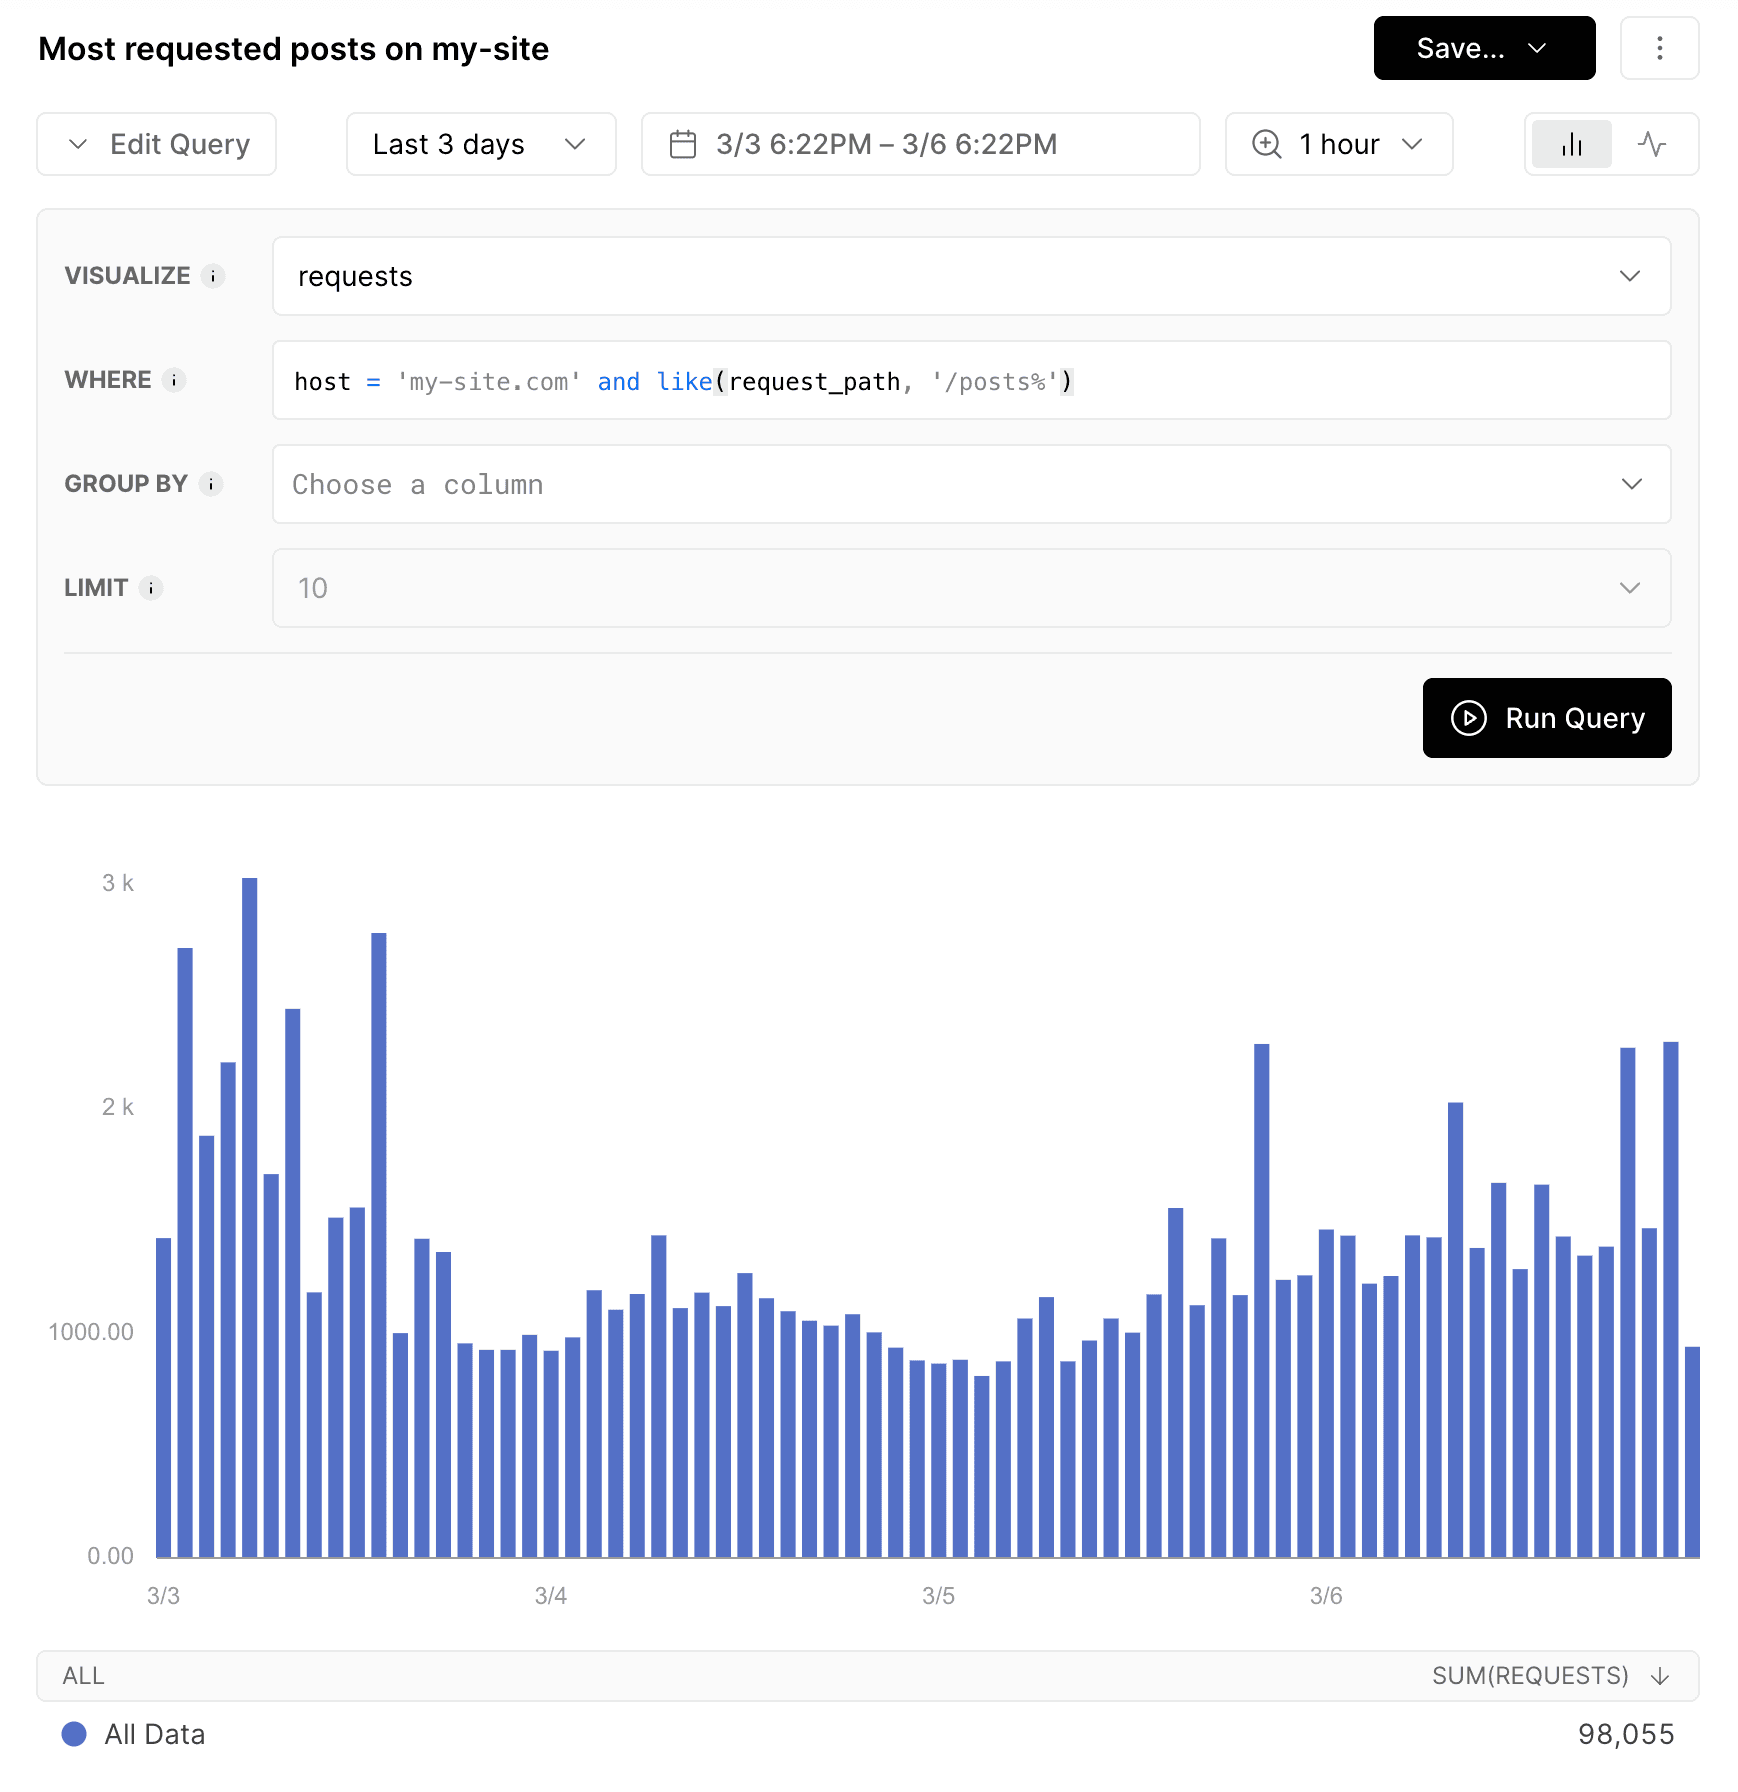Switch chart to bar view

coord(1570,144)
